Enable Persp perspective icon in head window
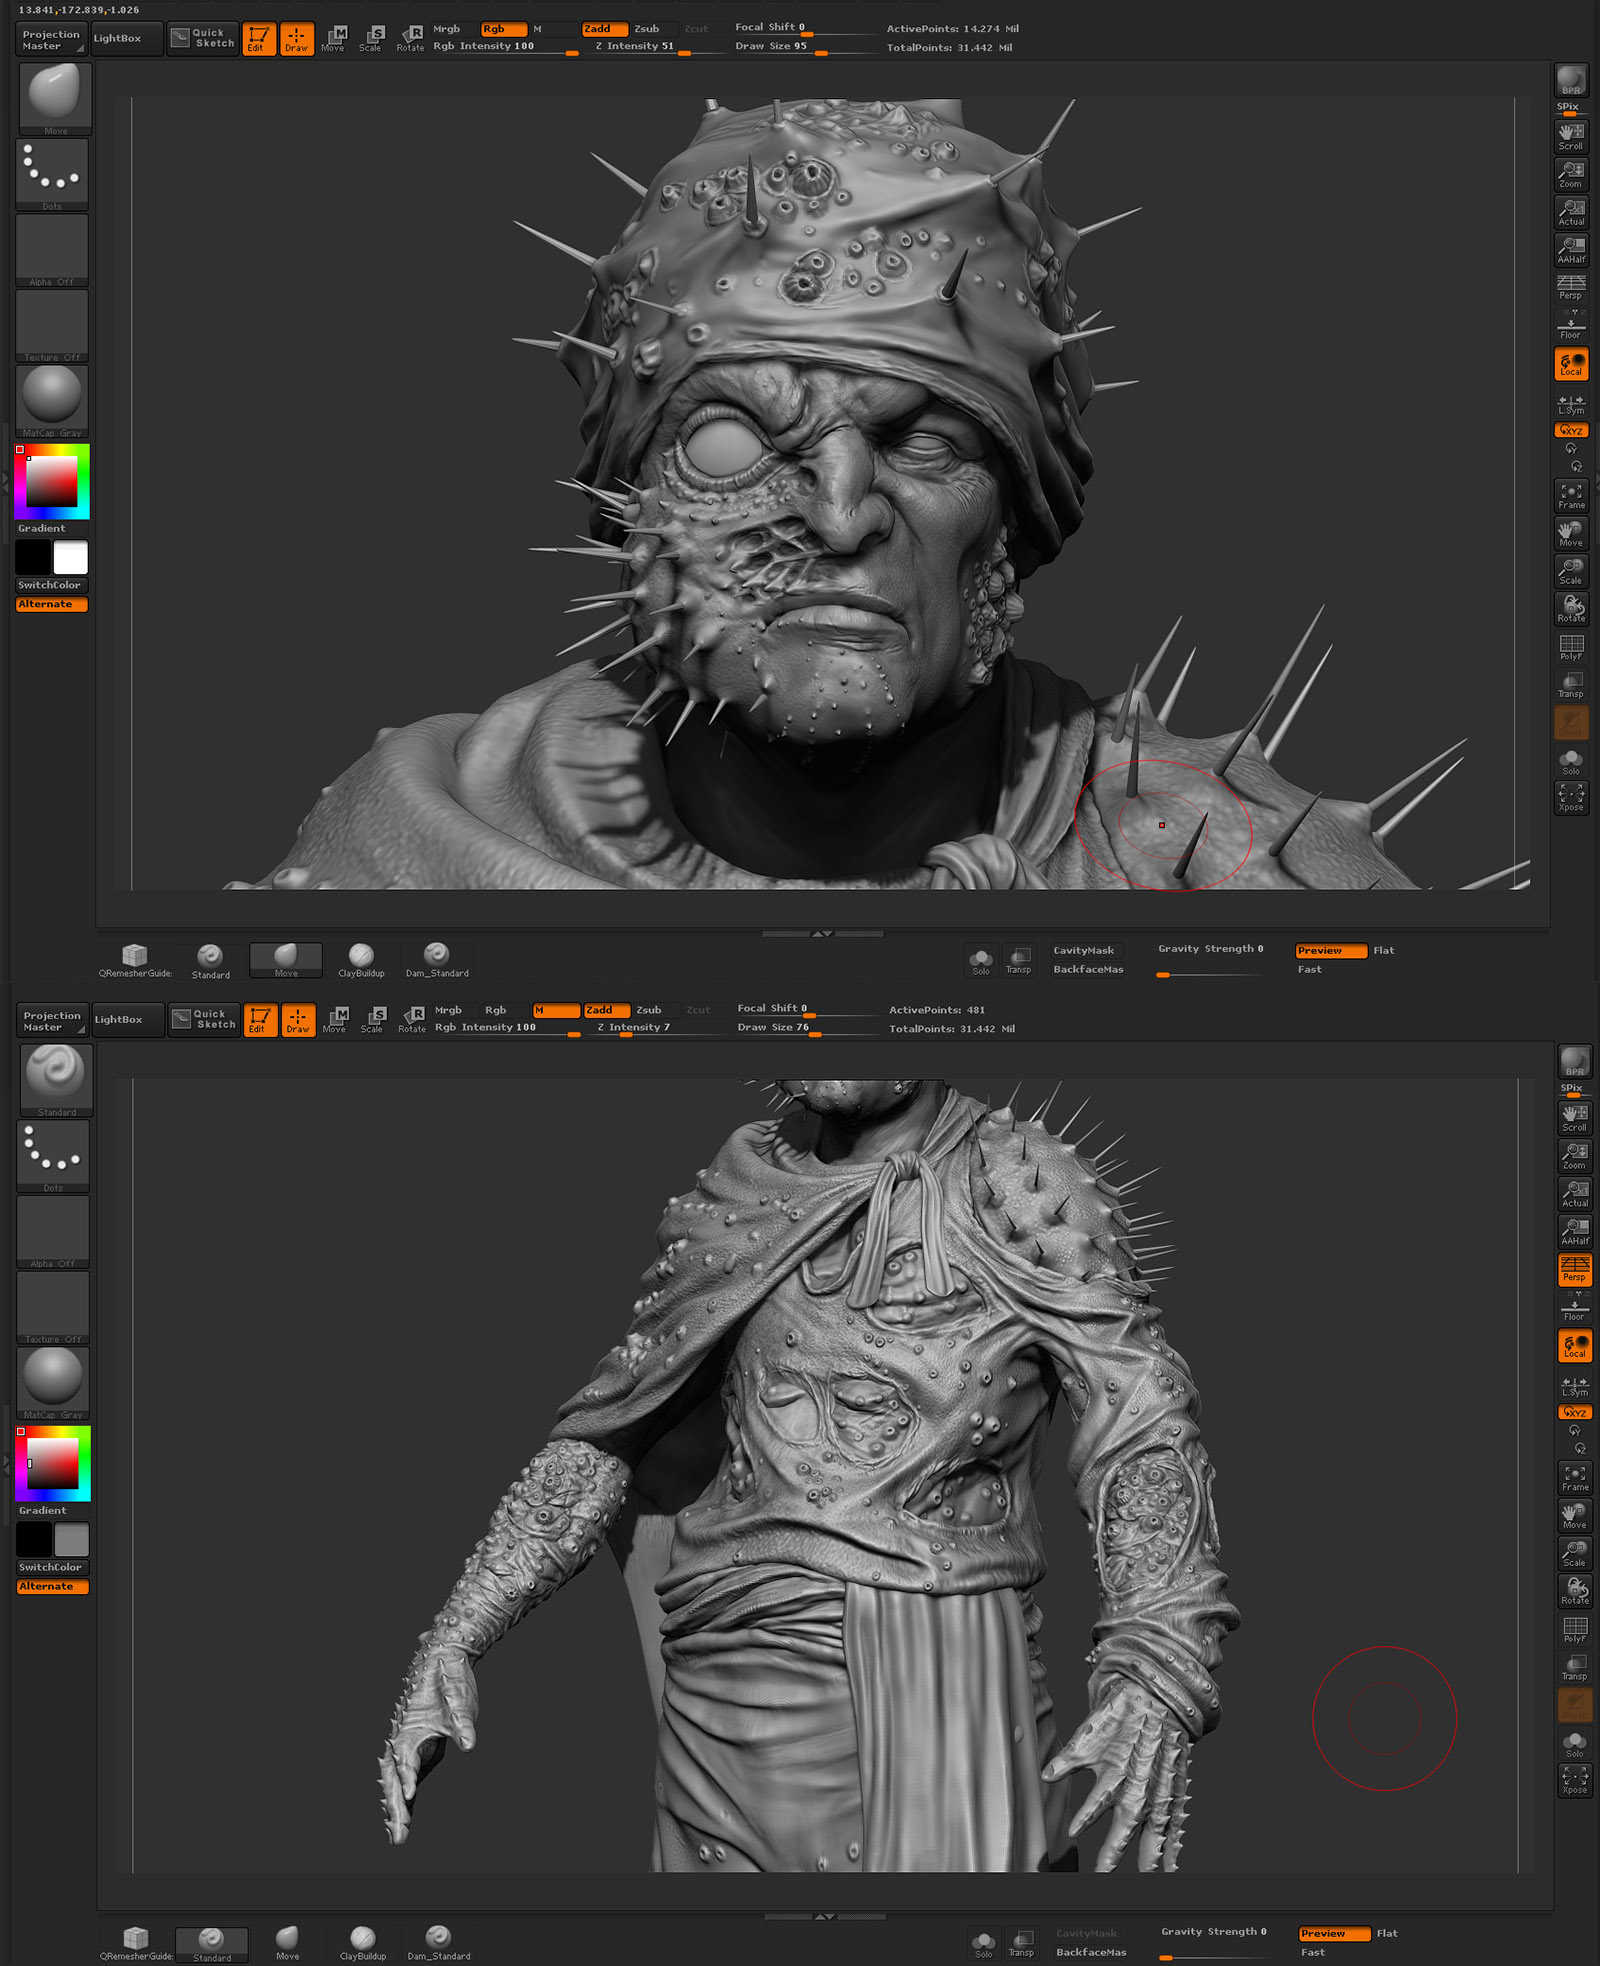The width and height of the screenshot is (1600, 1966). point(1571,288)
